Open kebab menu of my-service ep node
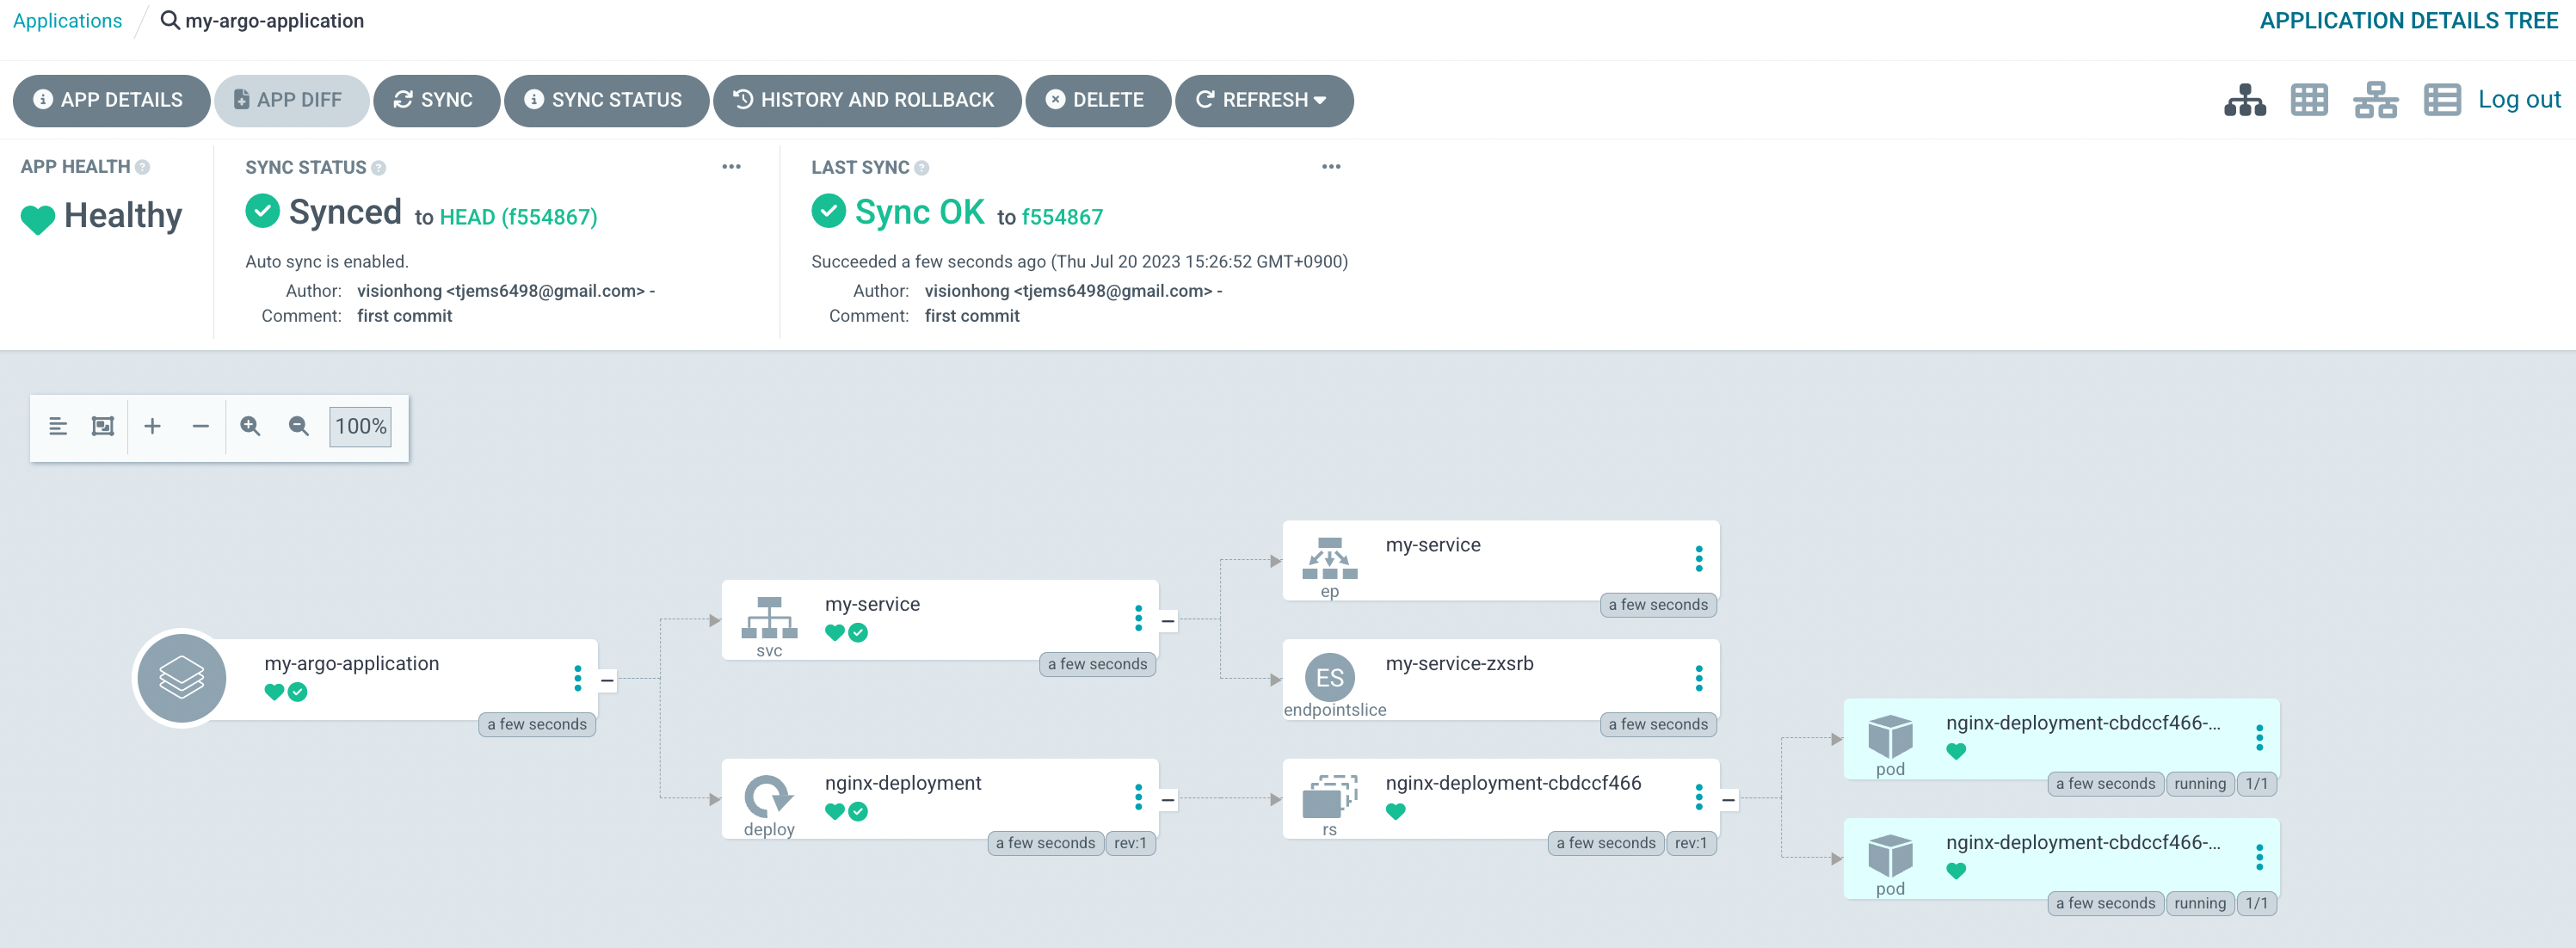 pos(1698,558)
